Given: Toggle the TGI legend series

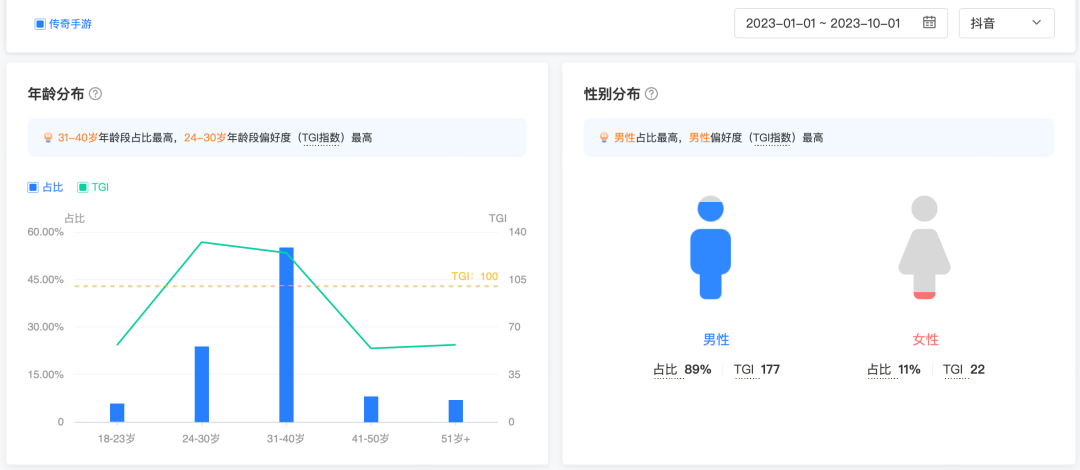Looking at the screenshot, I should 93,187.
